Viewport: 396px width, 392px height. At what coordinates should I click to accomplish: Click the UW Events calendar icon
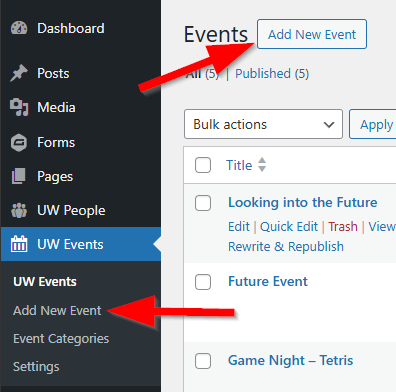[19, 244]
